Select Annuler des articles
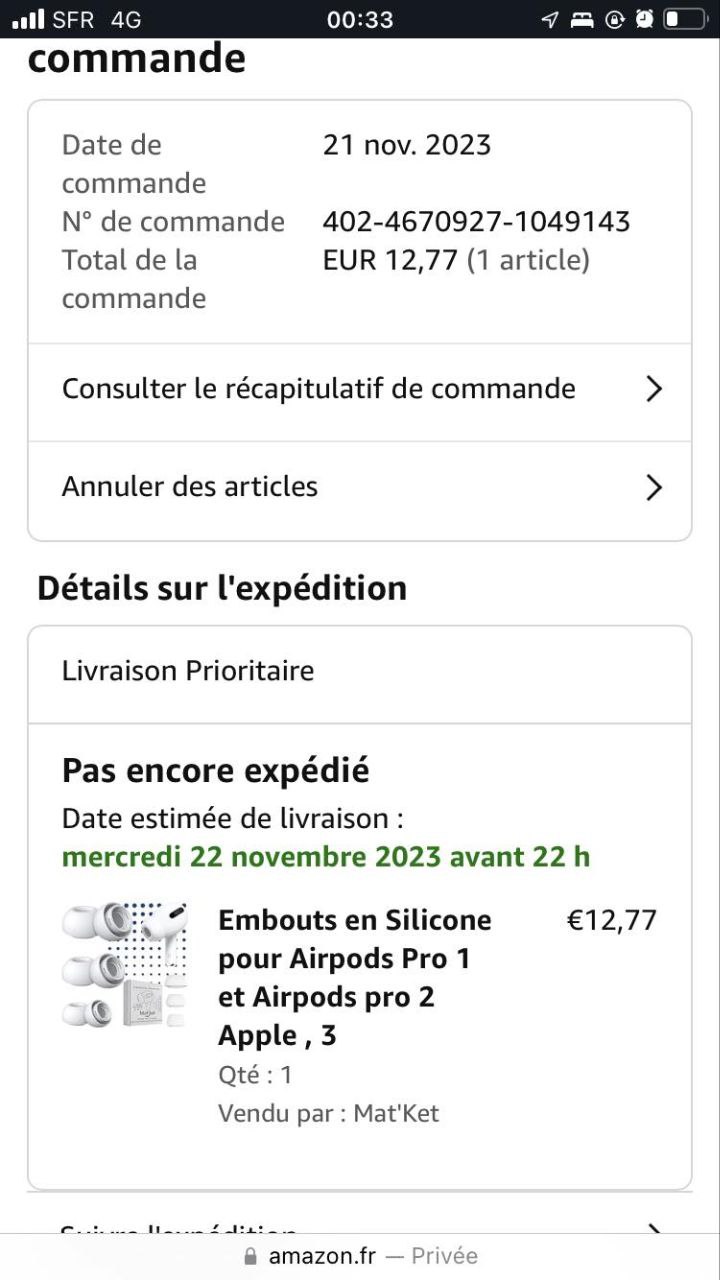 pyautogui.click(x=190, y=487)
